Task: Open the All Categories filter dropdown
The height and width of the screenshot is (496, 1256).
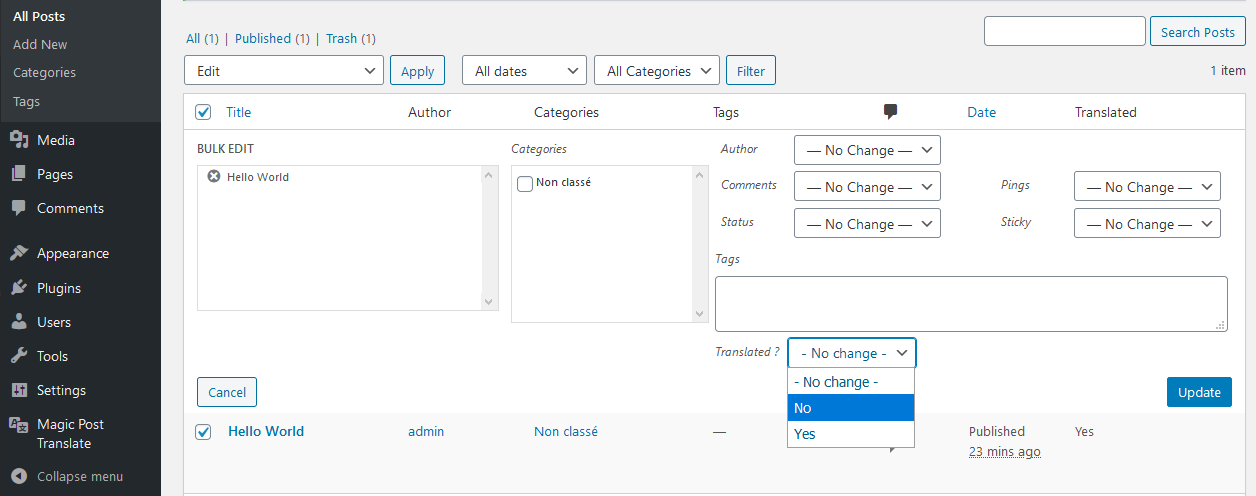Action: coord(656,71)
